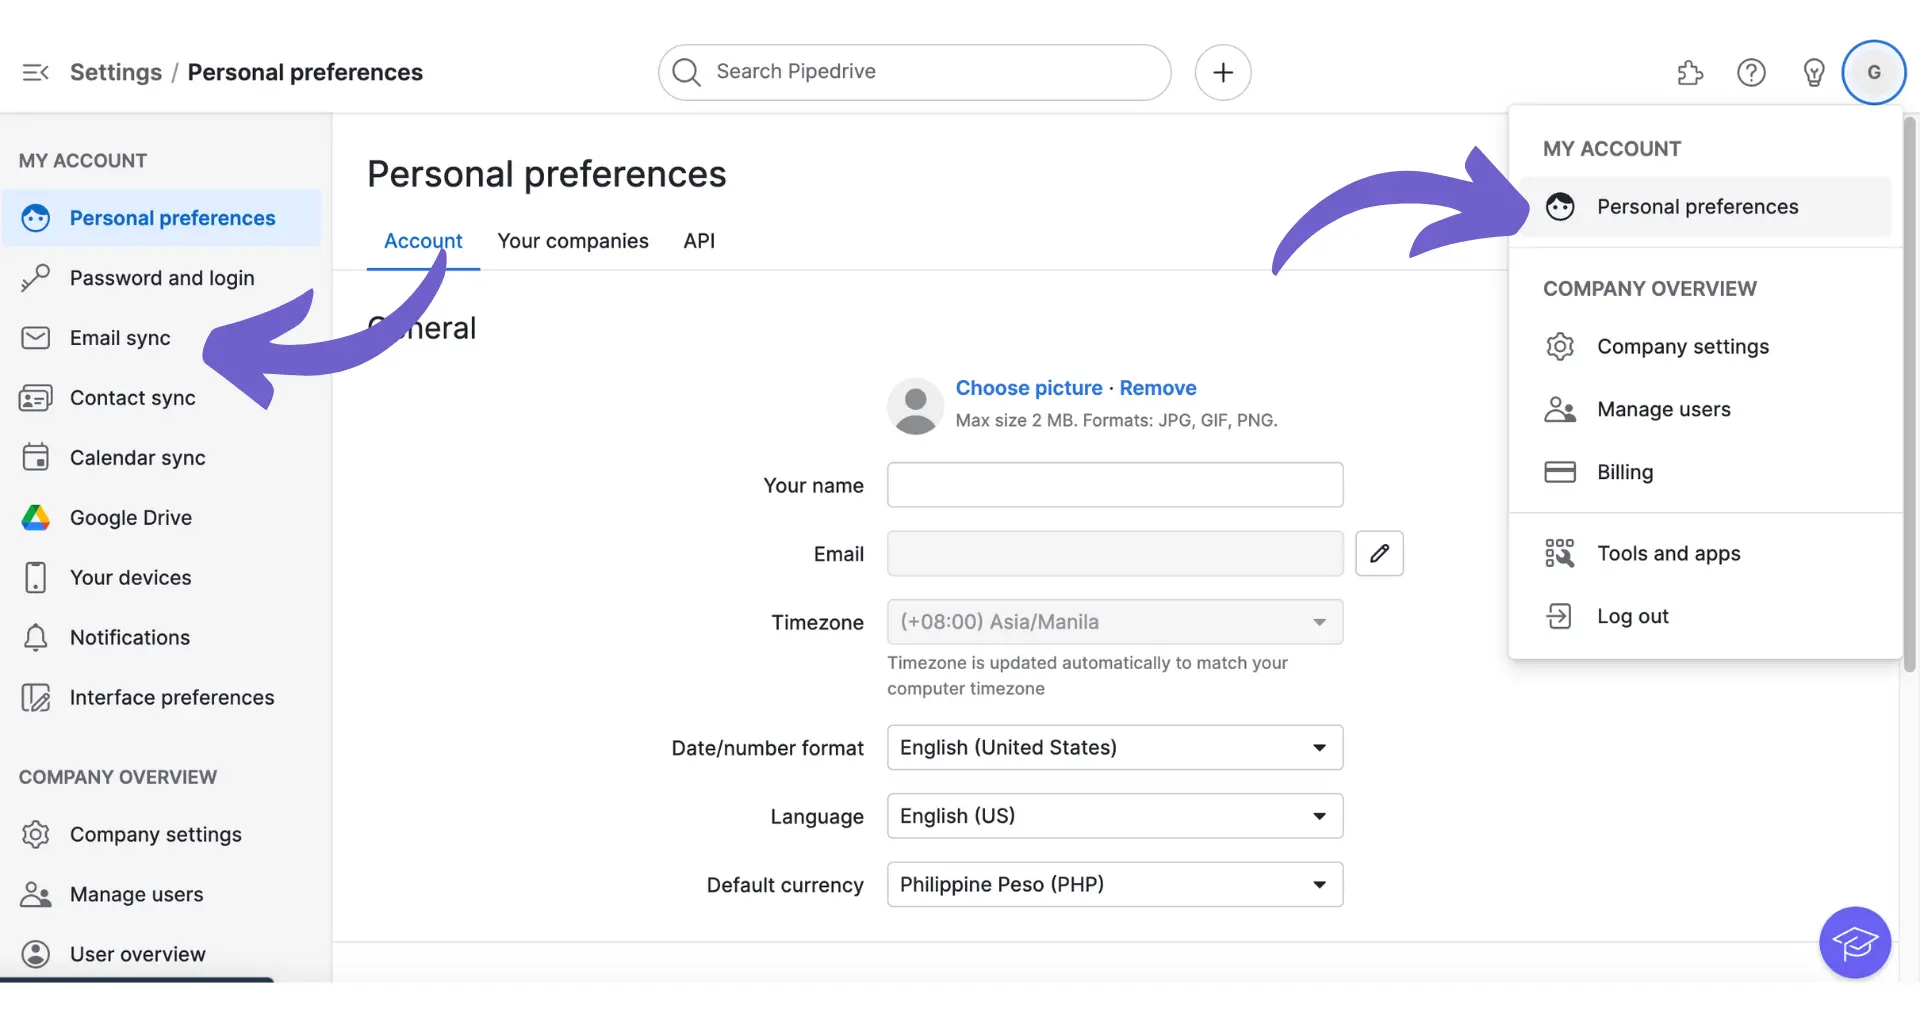The width and height of the screenshot is (1920, 1020).
Task: Click the Remove picture link
Action: (1158, 388)
